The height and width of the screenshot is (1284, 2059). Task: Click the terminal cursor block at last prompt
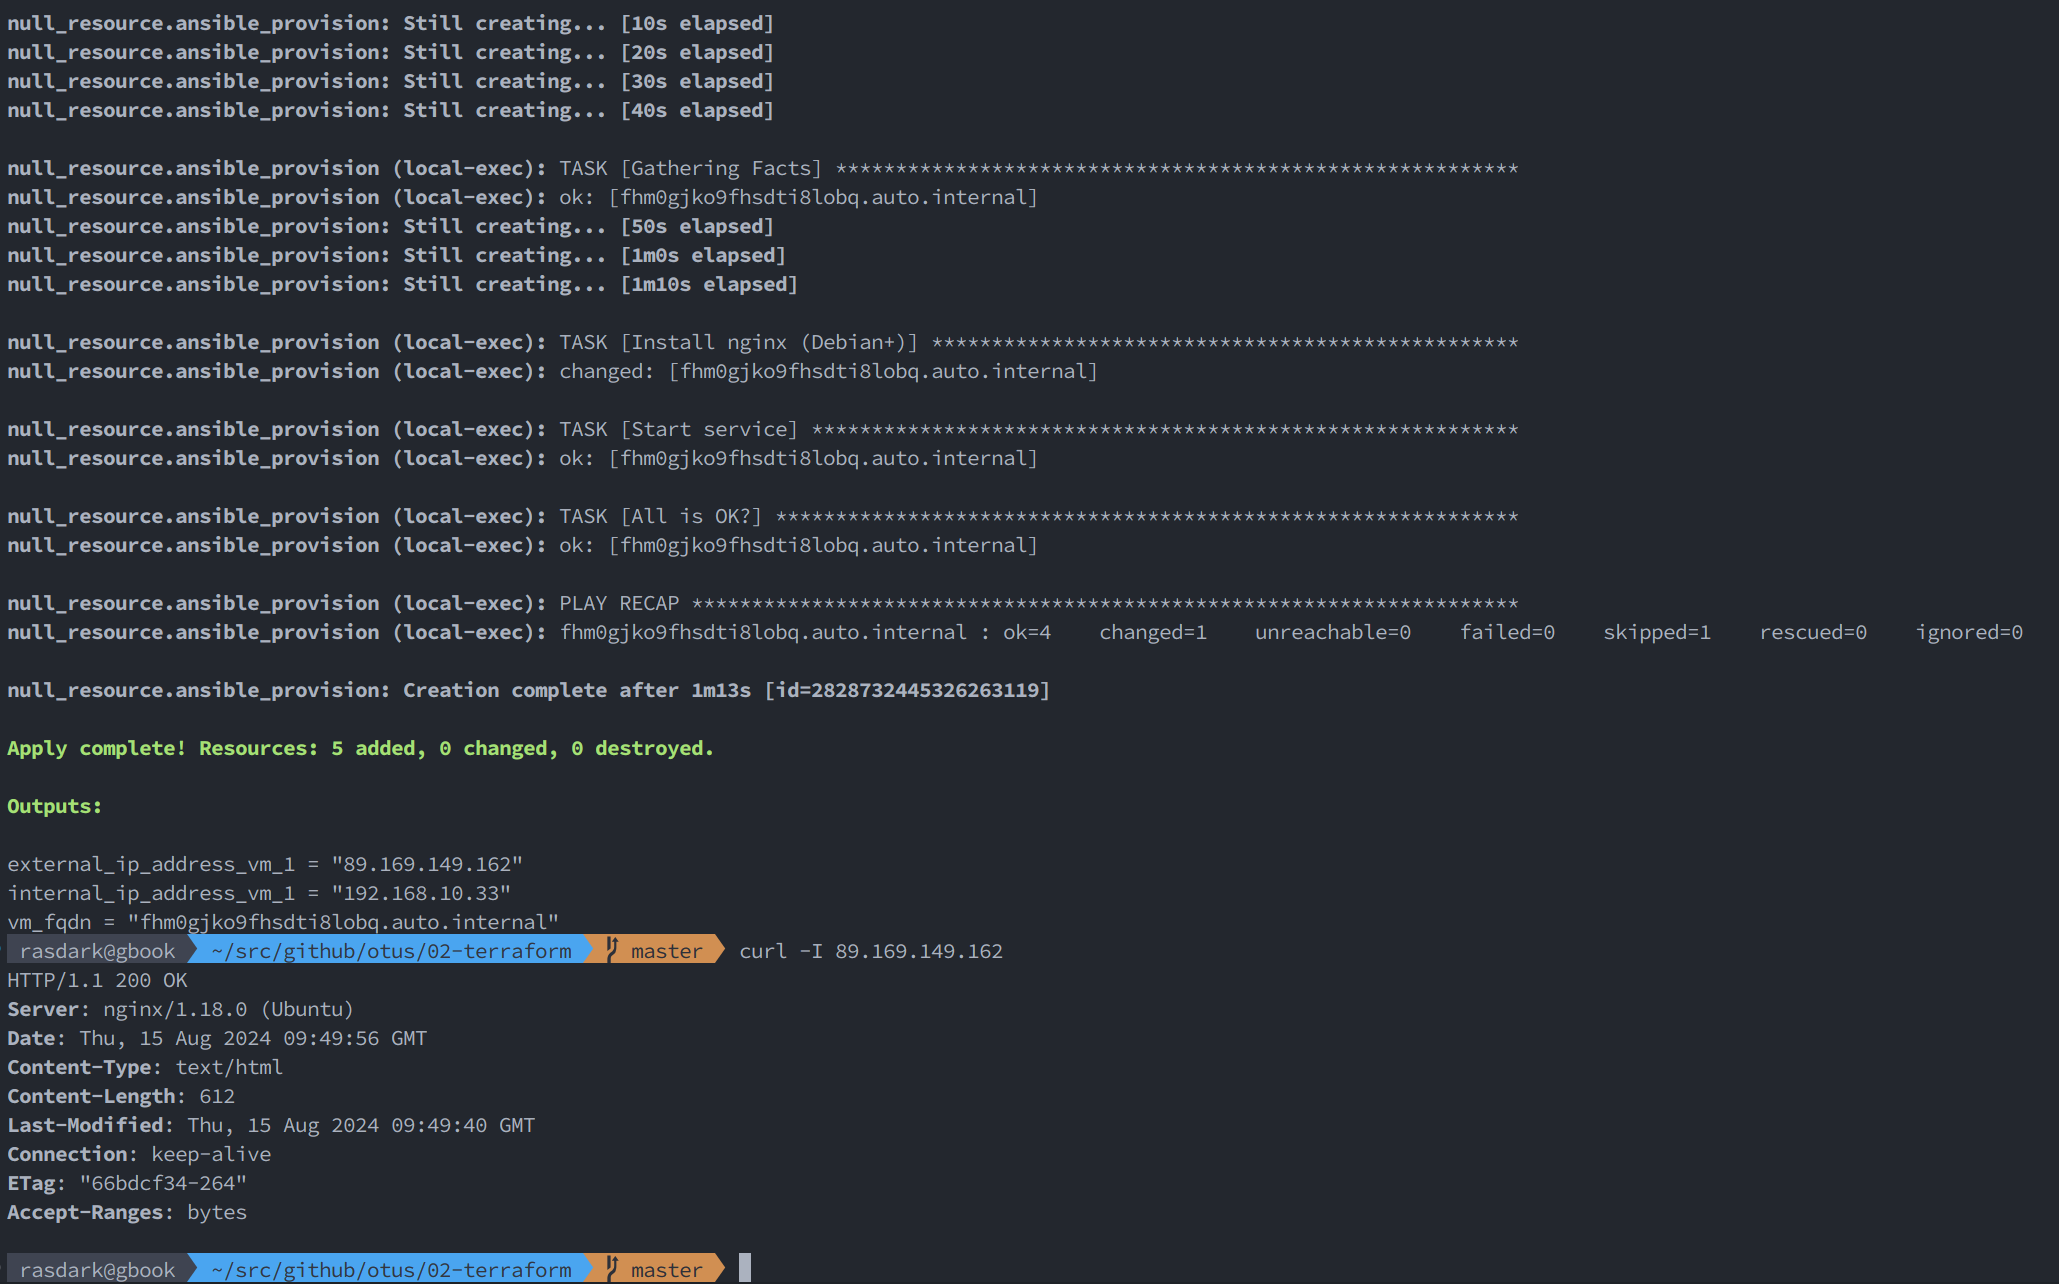[x=745, y=1268]
